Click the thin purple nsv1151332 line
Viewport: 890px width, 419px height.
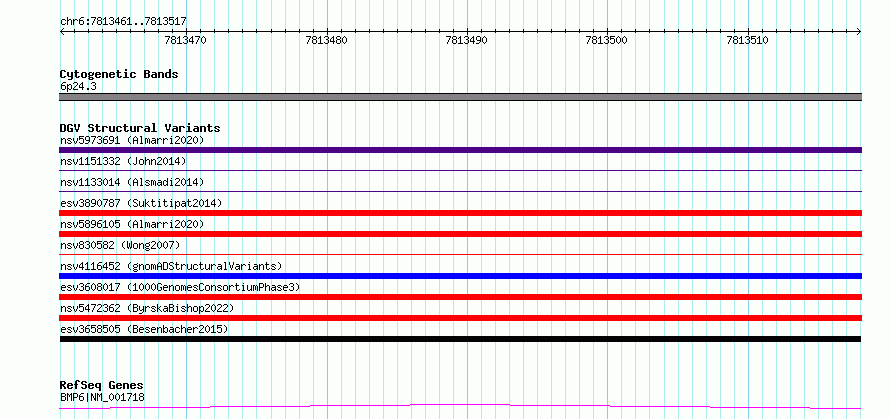click(460, 170)
